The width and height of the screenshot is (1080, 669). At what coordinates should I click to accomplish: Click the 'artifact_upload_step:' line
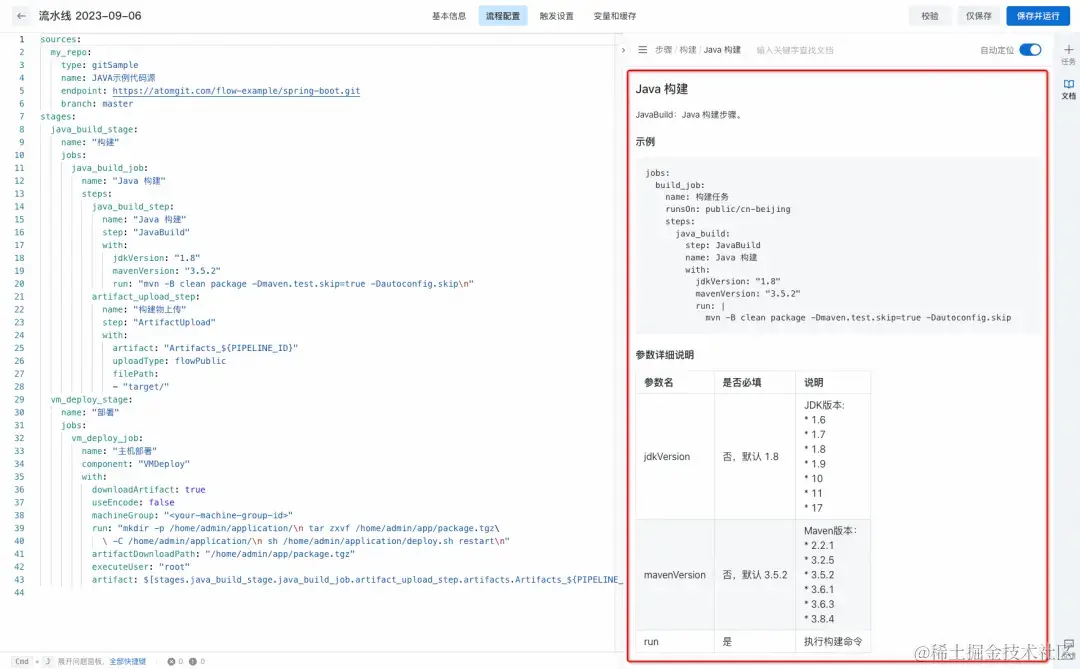pyautogui.click(x=145, y=296)
